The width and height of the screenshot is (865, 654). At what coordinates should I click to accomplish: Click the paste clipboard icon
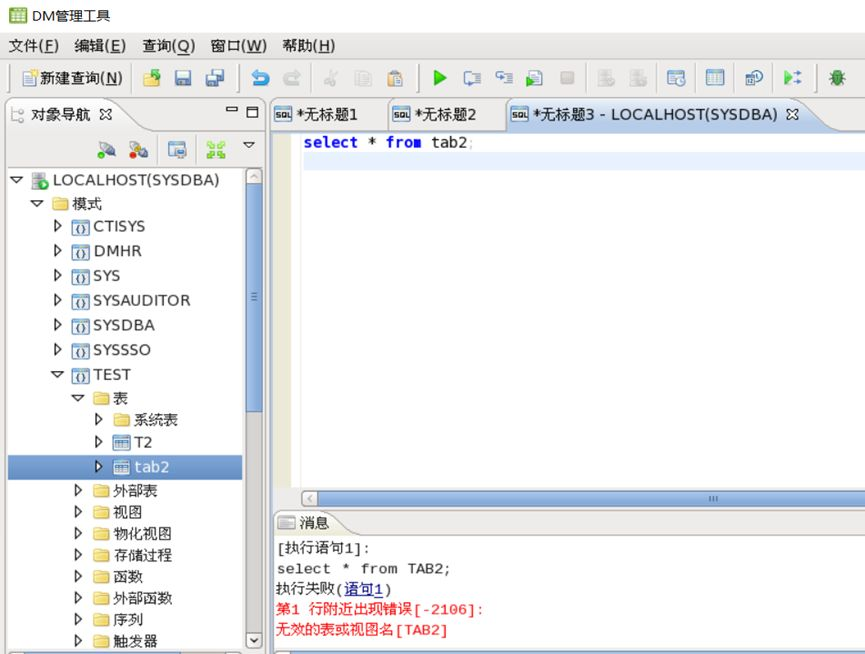(x=394, y=78)
